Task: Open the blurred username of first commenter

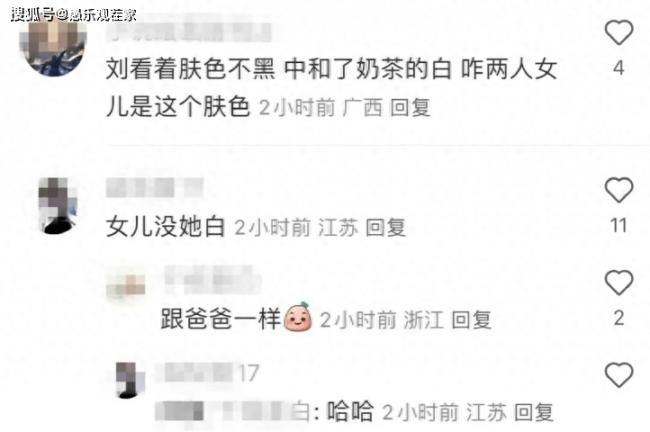Action: tap(189, 32)
